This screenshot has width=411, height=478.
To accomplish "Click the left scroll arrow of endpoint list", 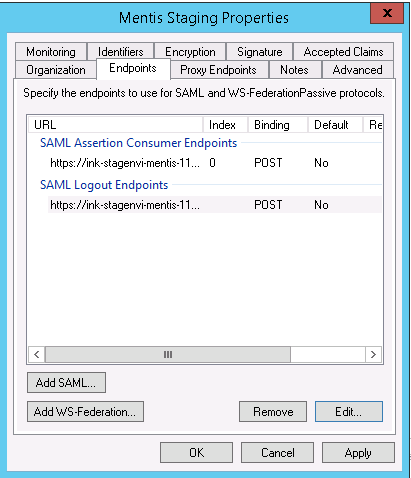I will [x=37, y=354].
